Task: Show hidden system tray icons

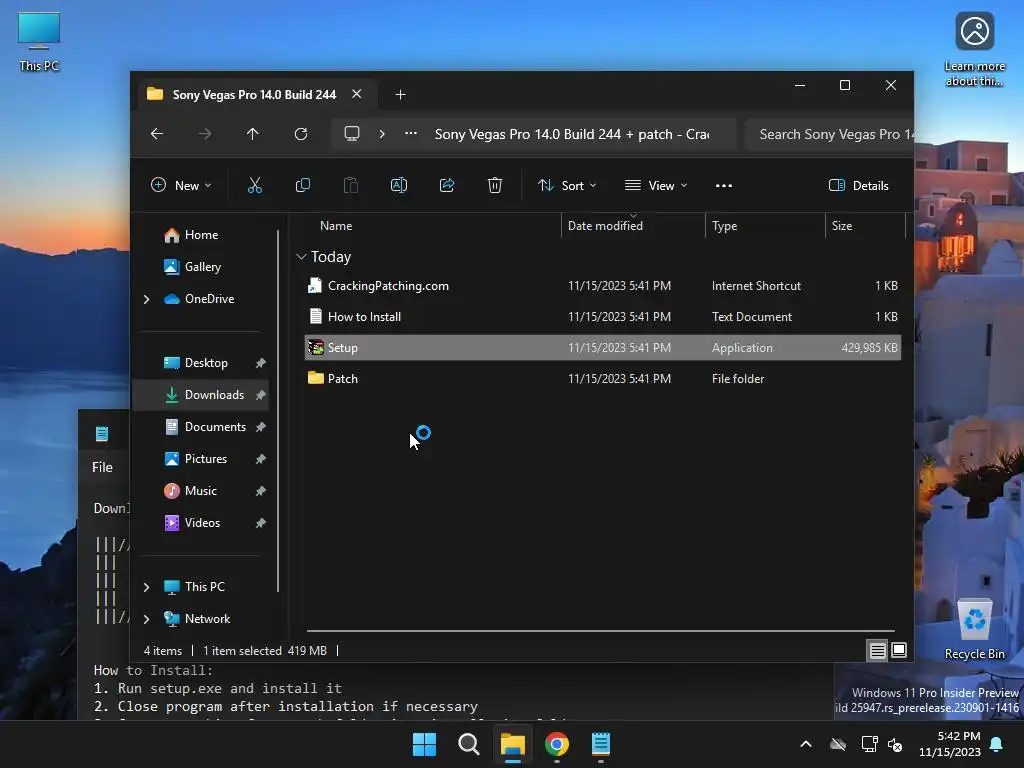Action: (x=806, y=744)
